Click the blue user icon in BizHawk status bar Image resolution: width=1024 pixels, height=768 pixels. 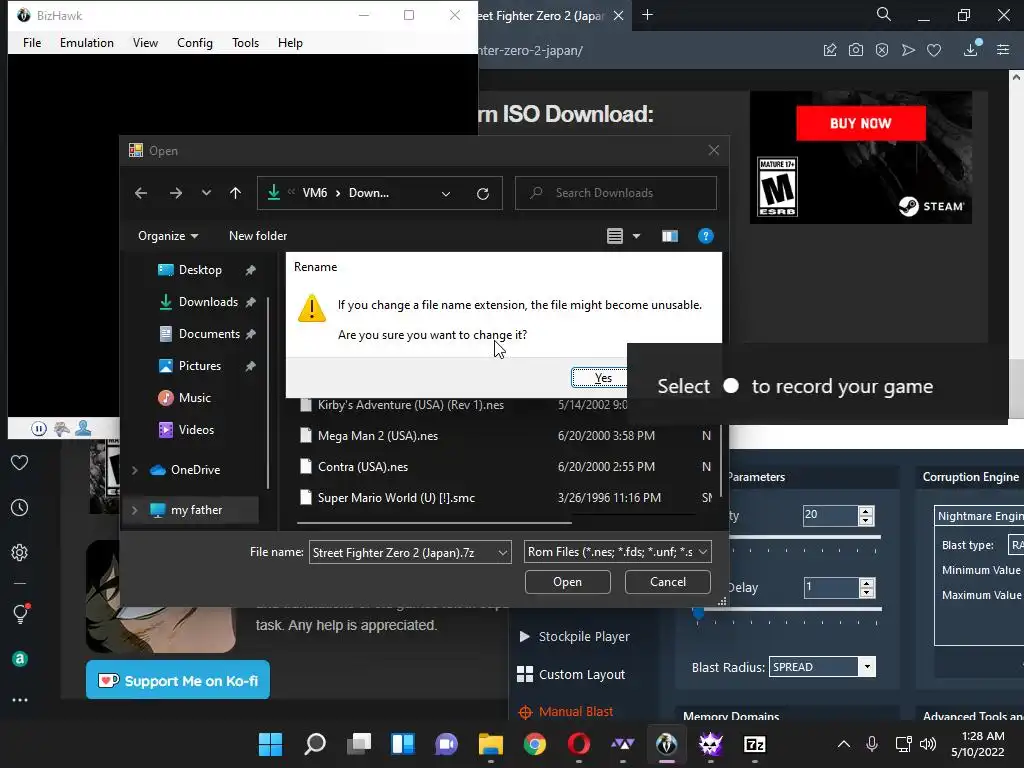pyautogui.click(x=83, y=428)
